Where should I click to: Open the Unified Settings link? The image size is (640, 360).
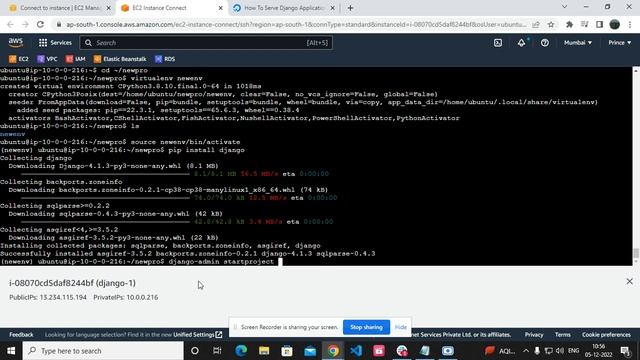(x=198, y=335)
